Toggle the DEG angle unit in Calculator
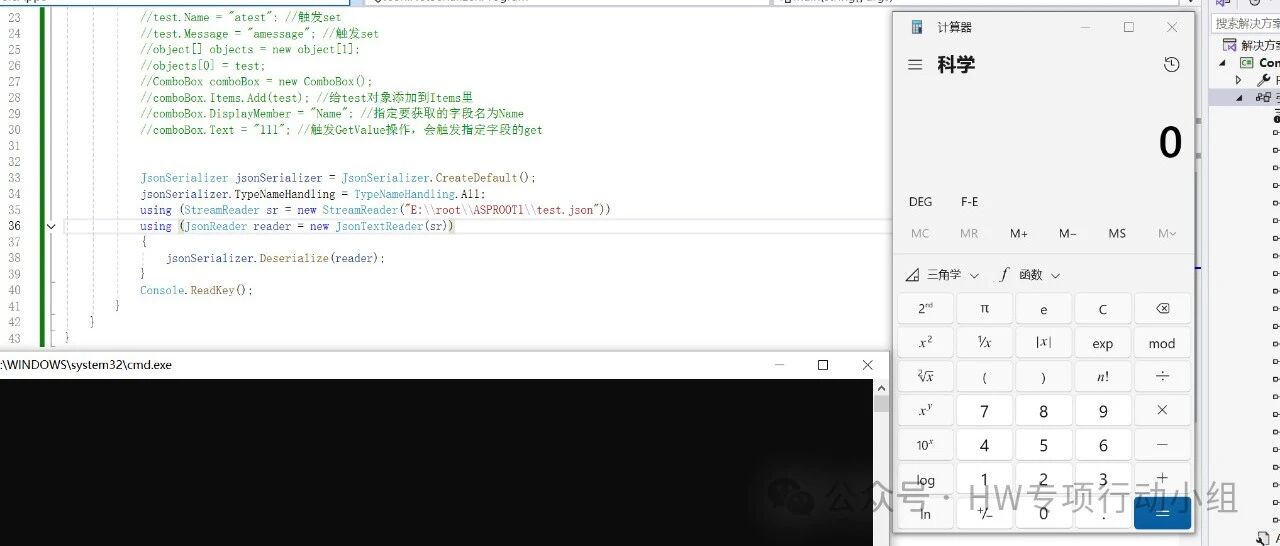 pos(920,201)
